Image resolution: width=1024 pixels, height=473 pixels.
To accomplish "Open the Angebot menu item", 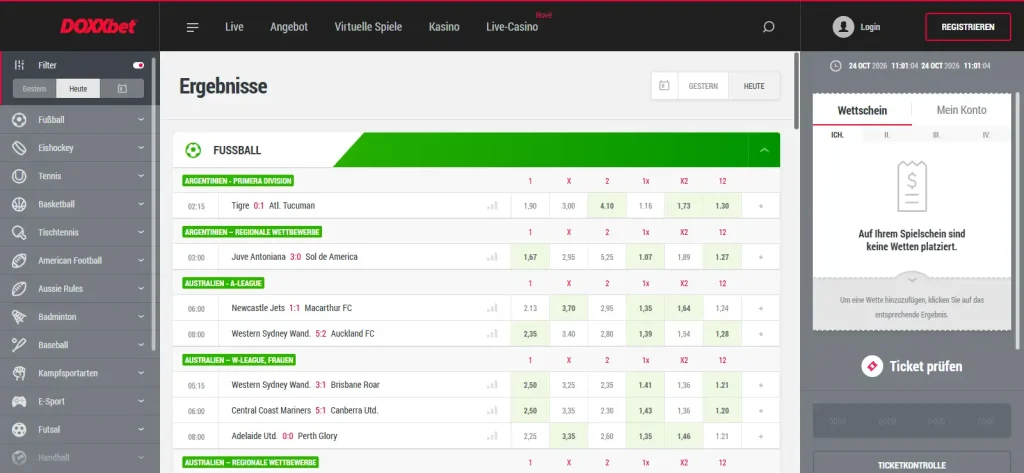I will (x=289, y=27).
